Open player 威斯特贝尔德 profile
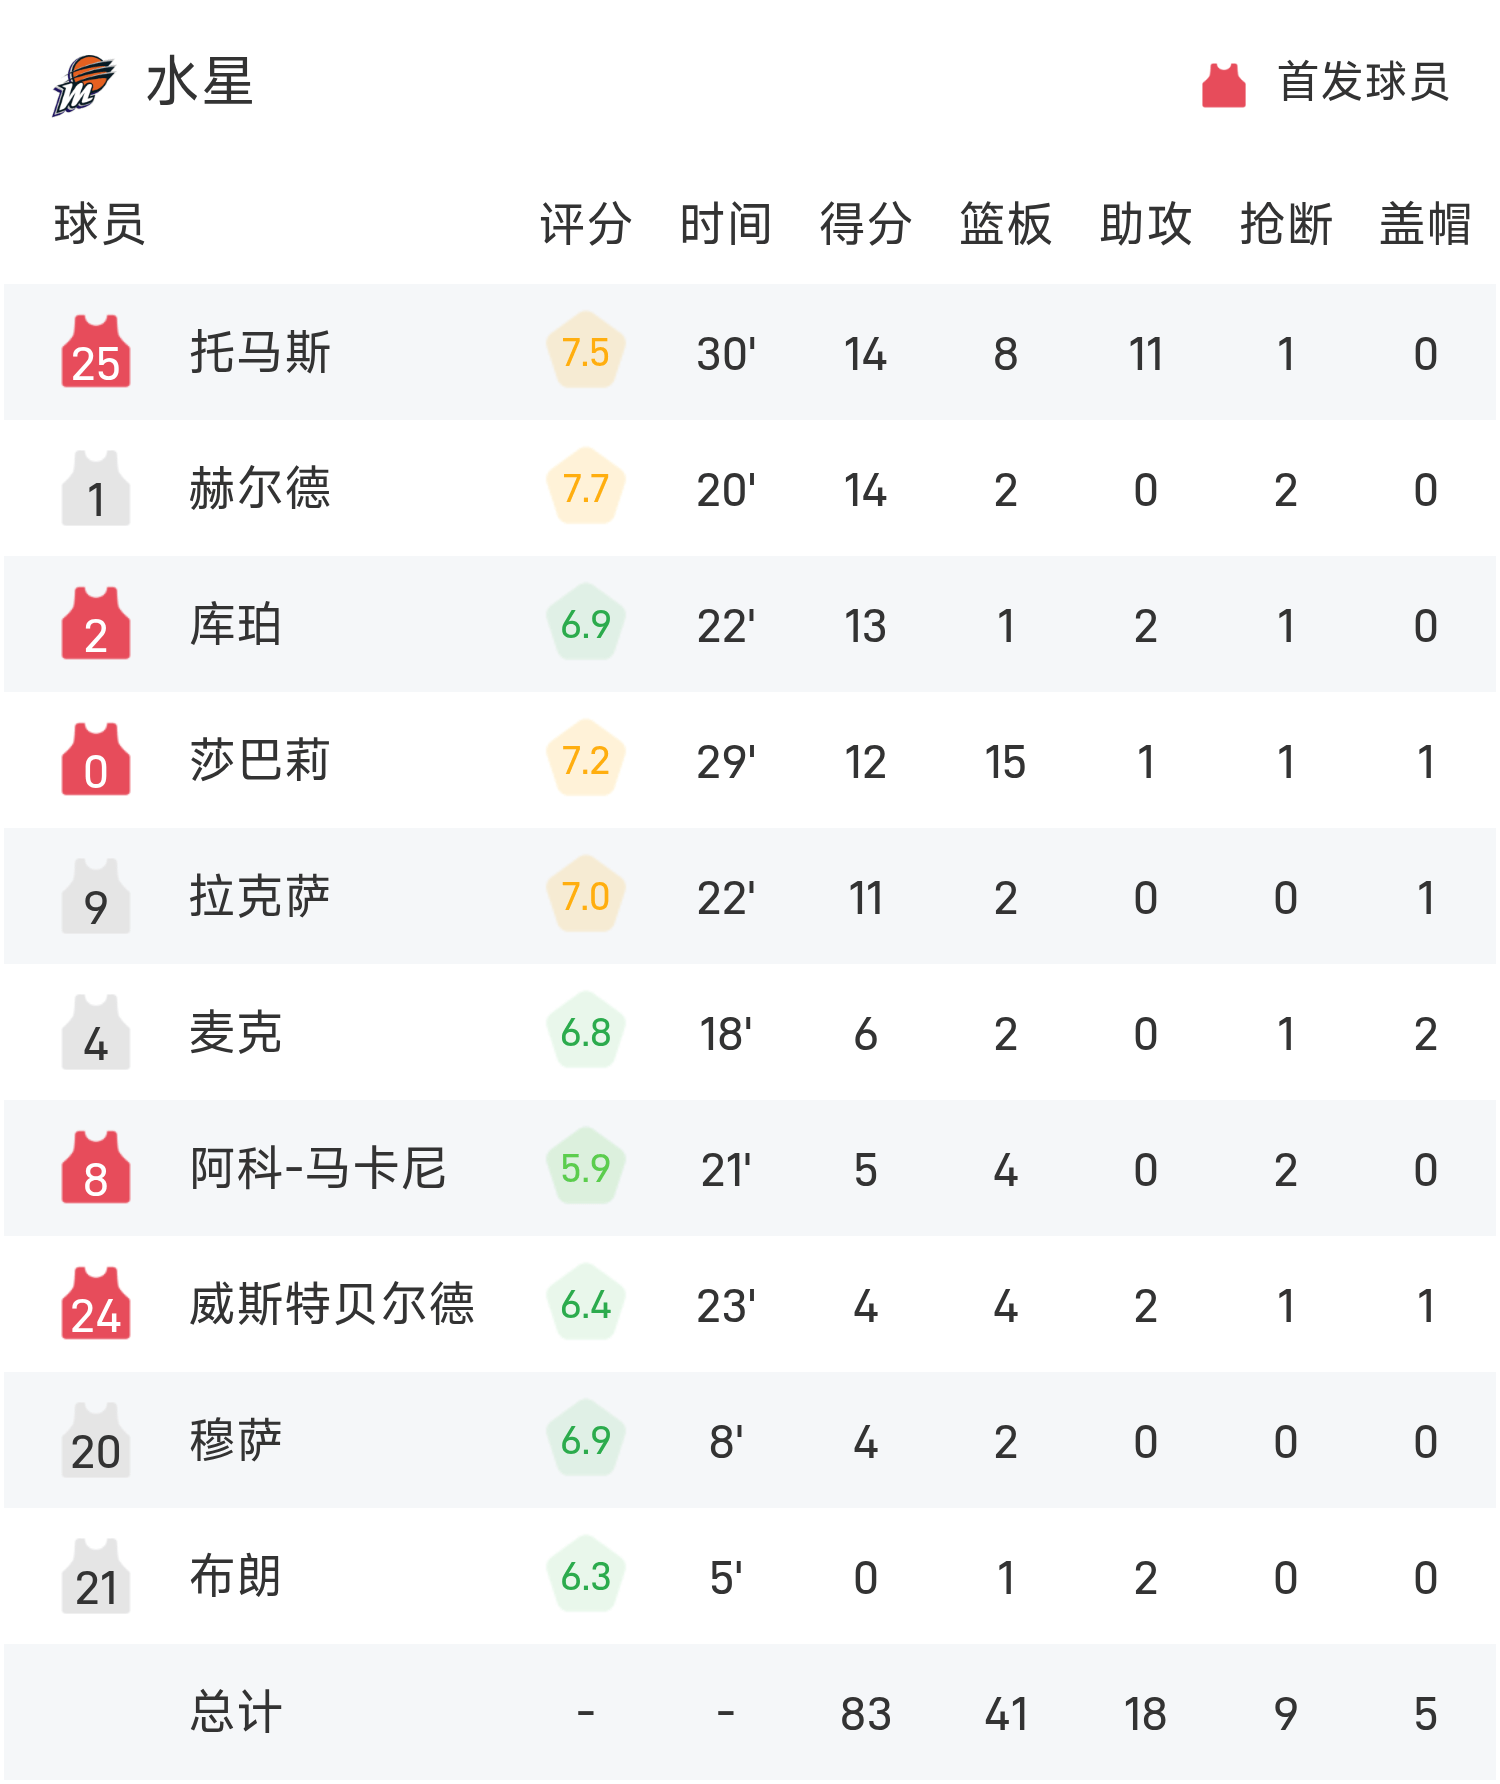Viewport: 1500px width, 1784px height. 332,1304
